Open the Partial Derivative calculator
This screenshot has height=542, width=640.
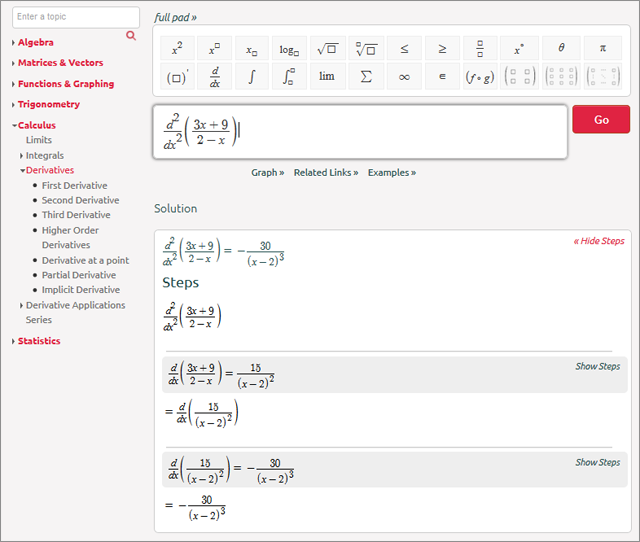coord(79,275)
